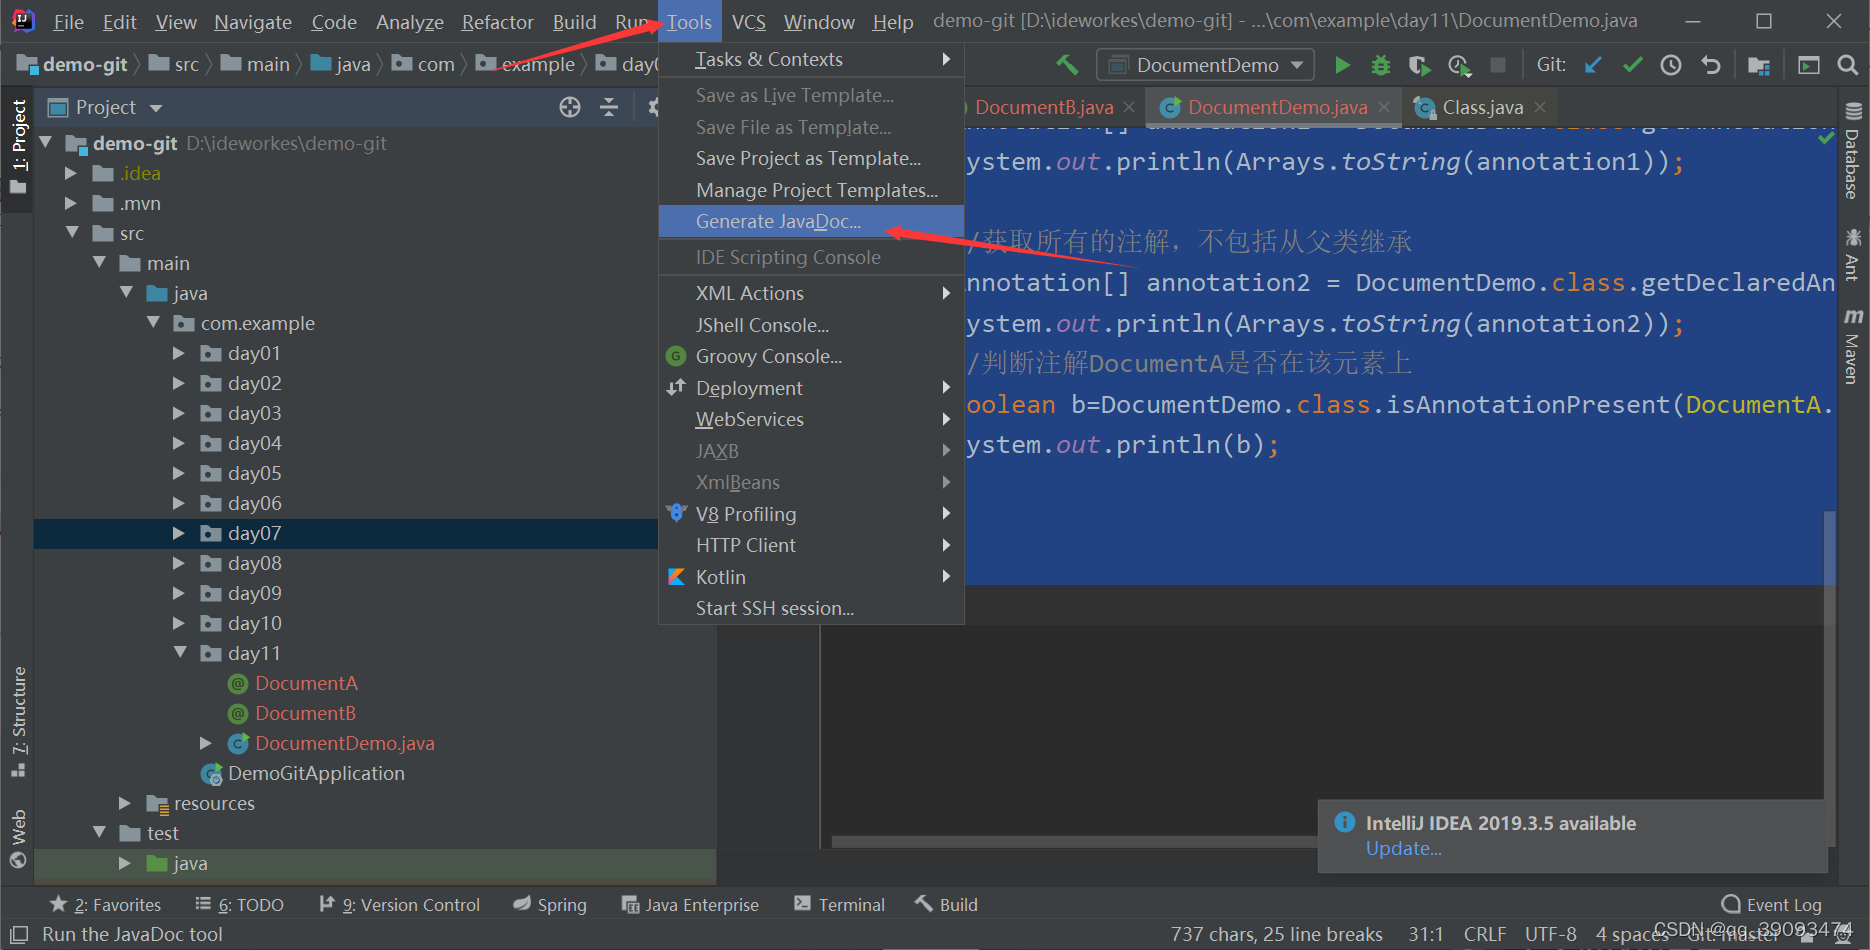Open the Kotlin submenu
The image size is (1870, 950).
click(x=811, y=577)
